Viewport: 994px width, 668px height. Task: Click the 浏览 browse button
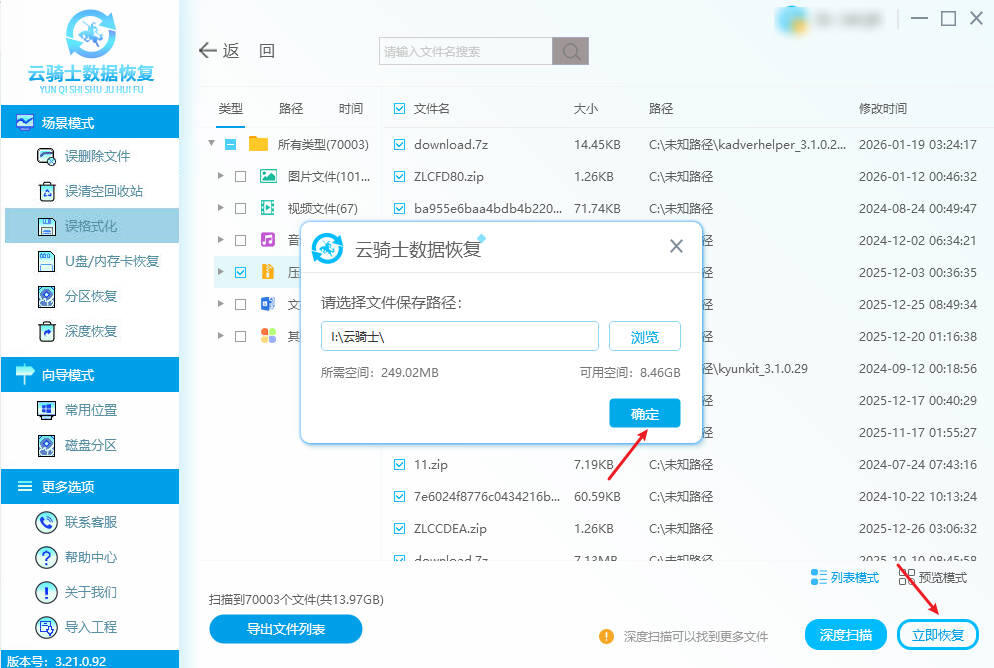645,337
